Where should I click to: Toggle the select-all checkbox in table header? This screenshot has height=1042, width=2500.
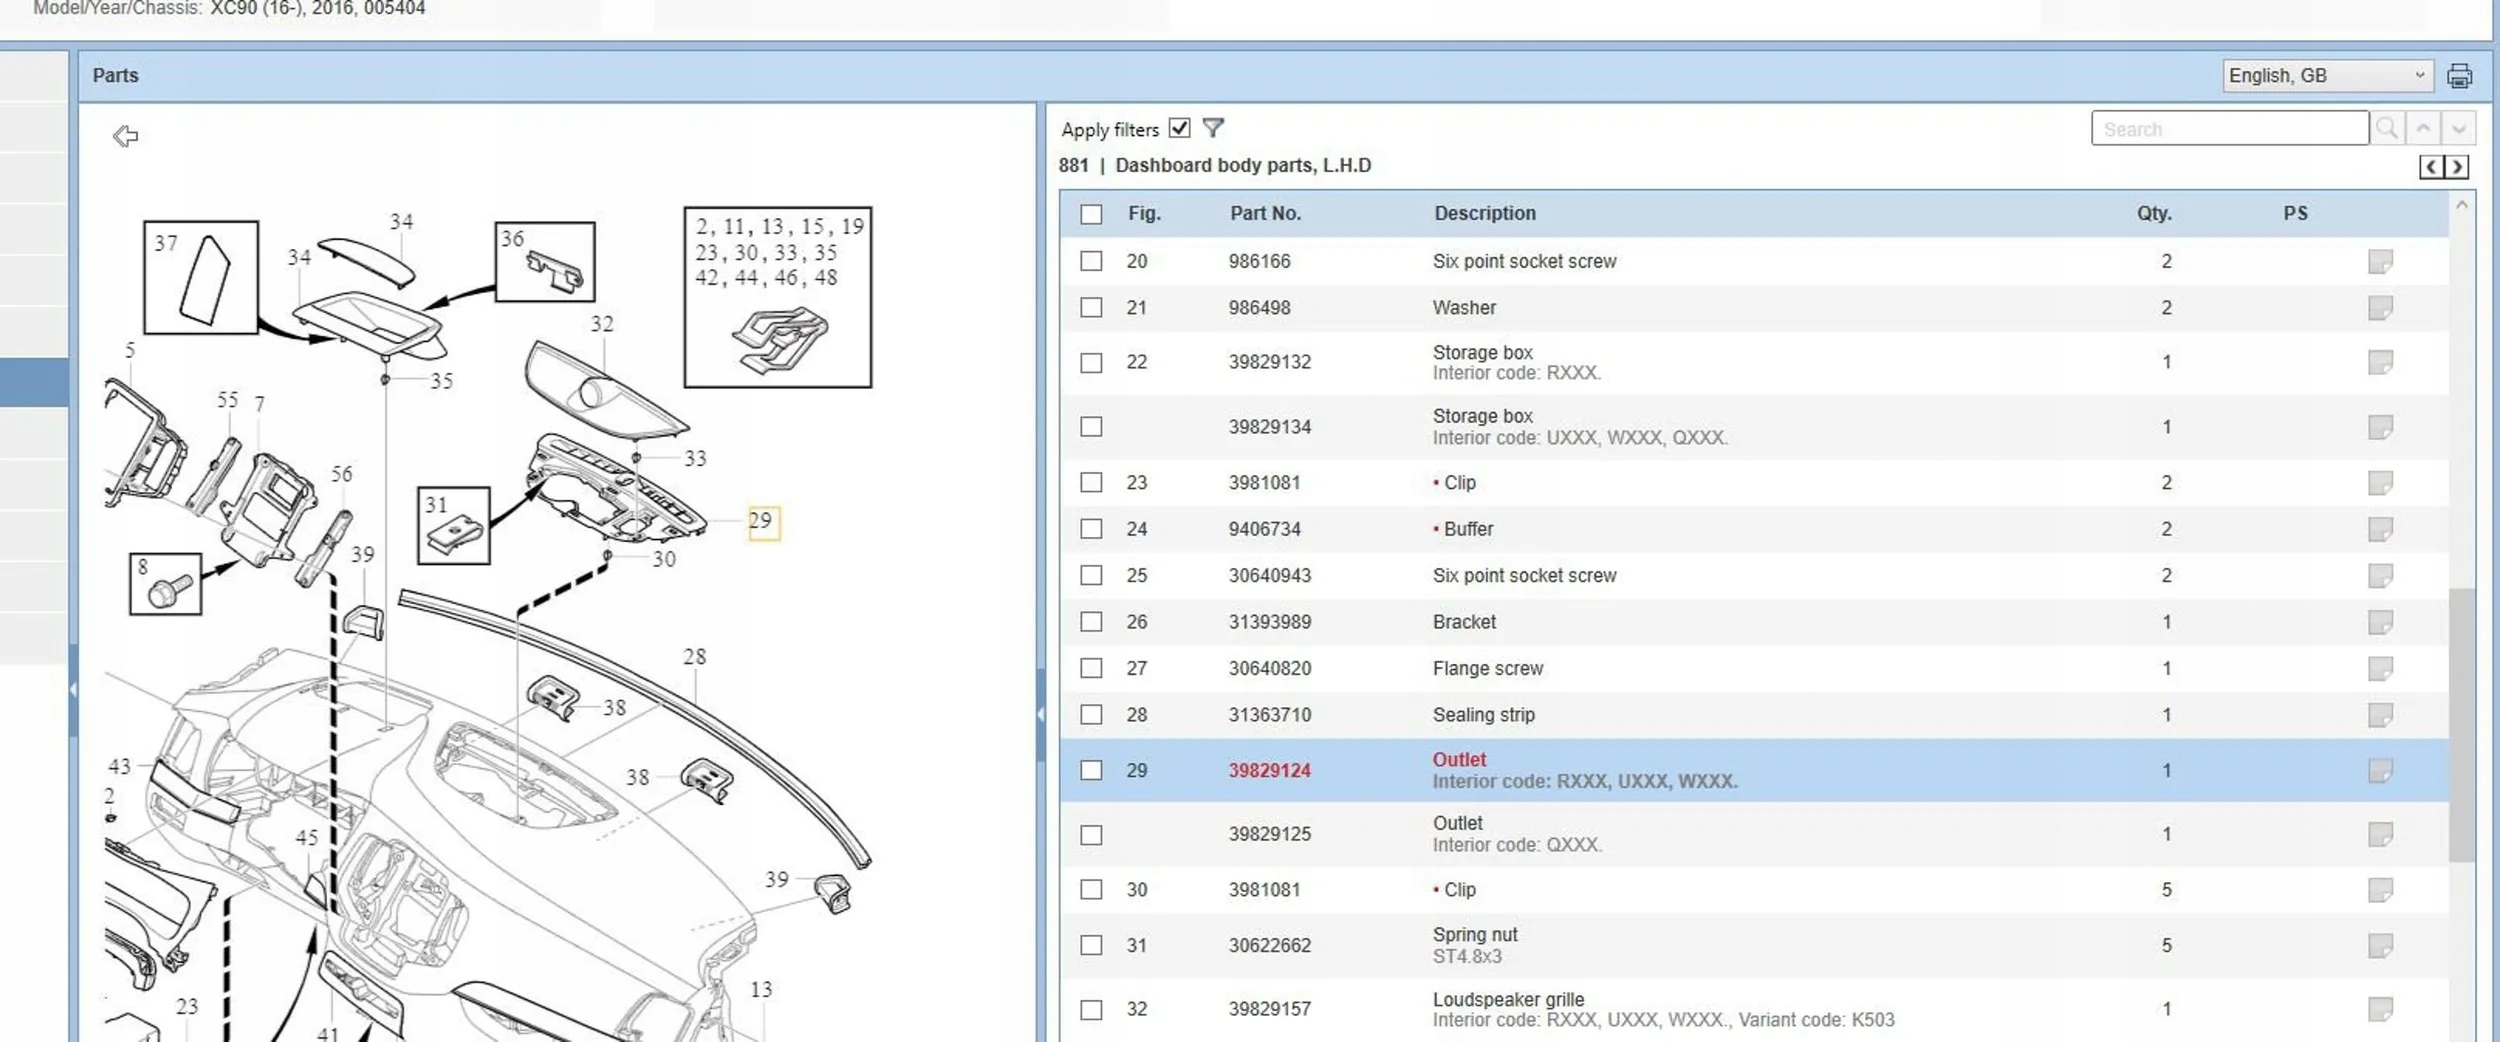click(x=1091, y=214)
